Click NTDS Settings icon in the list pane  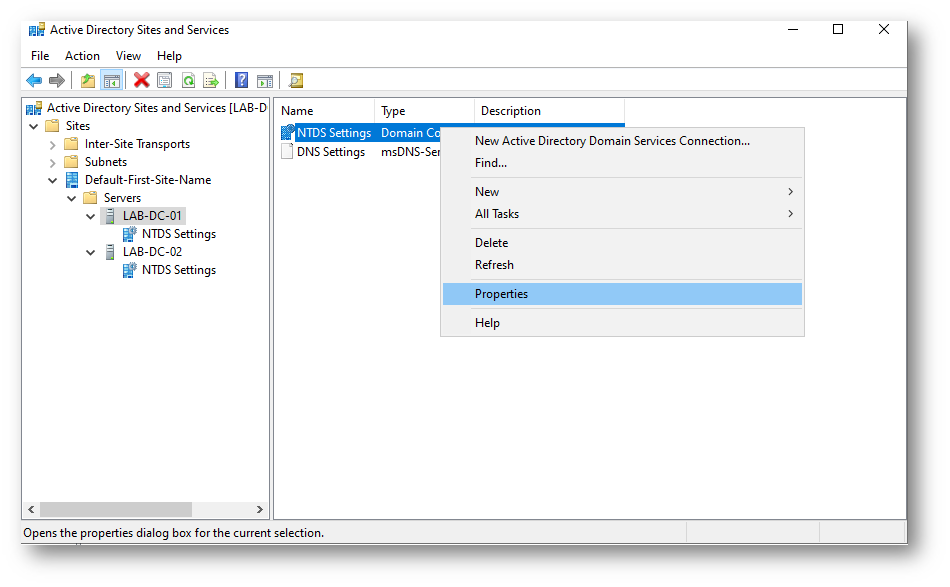288,133
